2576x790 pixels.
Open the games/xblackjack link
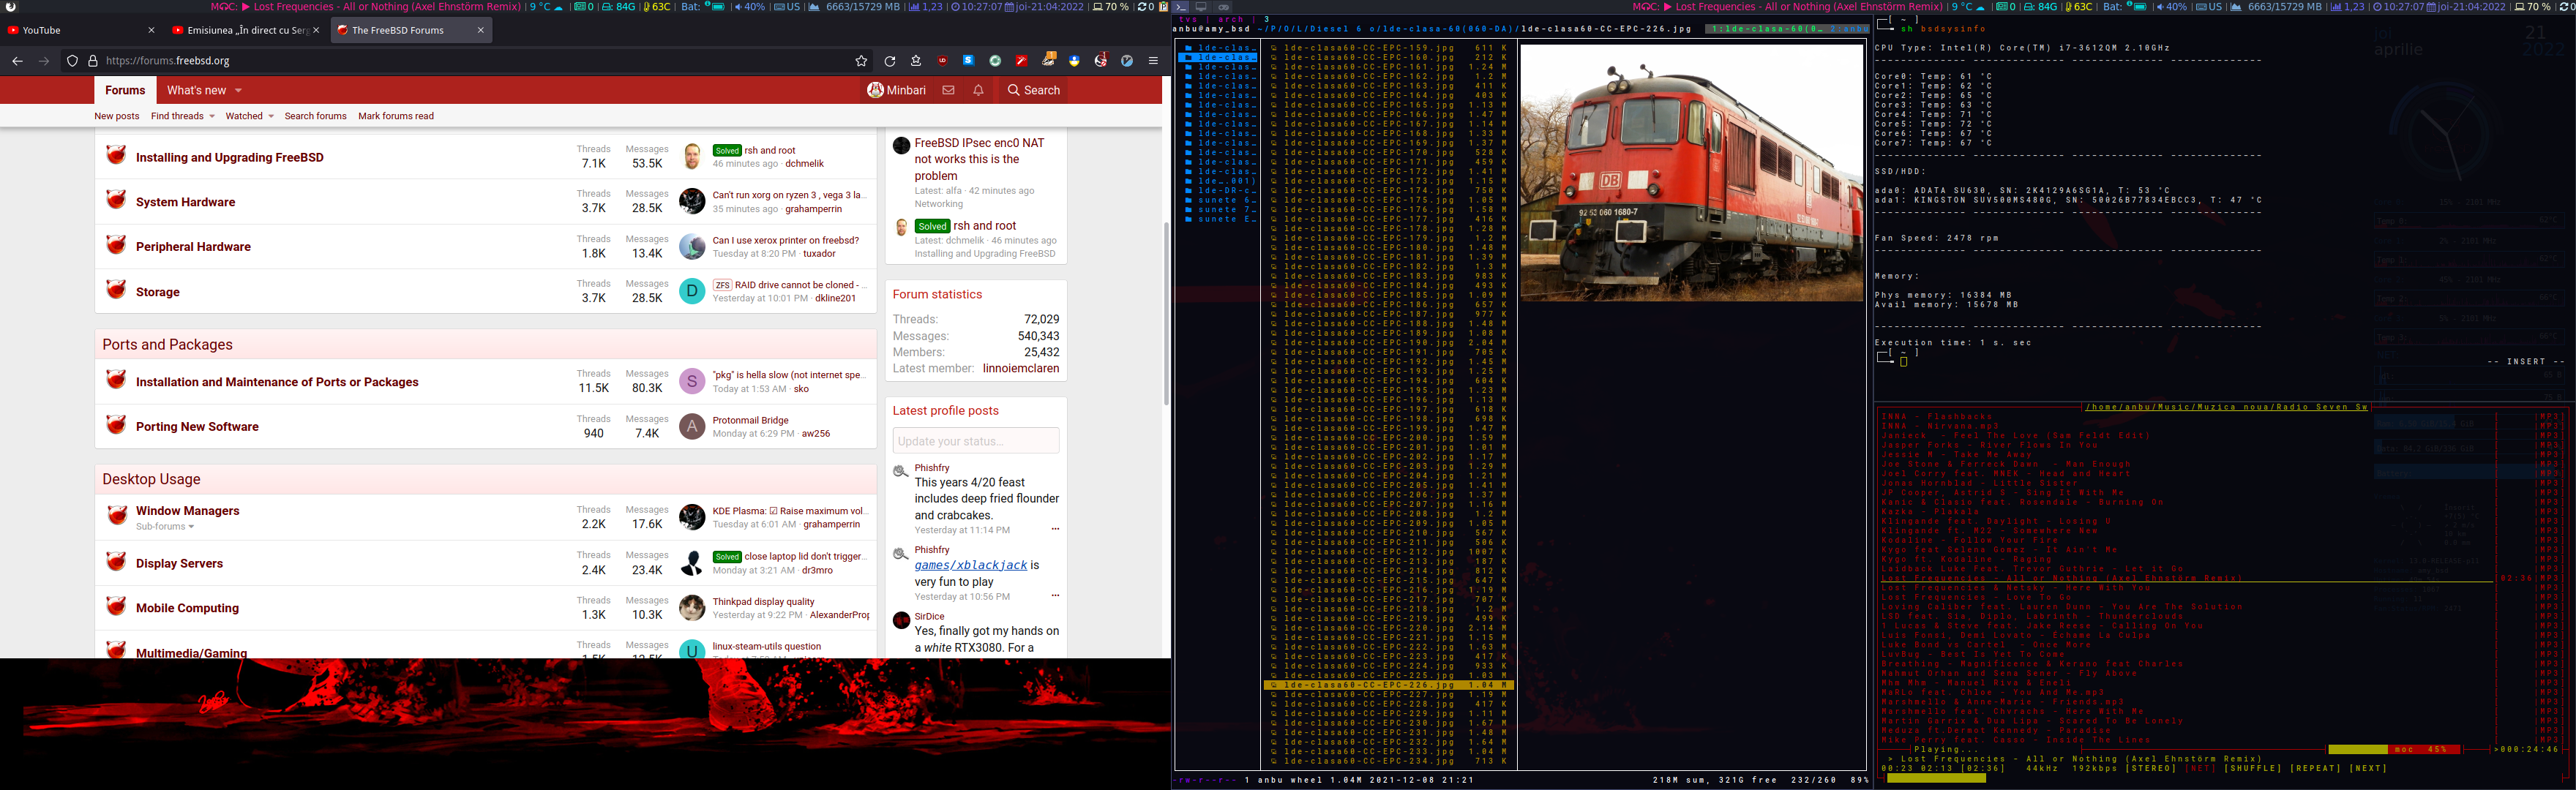pyautogui.click(x=971, y=565)
